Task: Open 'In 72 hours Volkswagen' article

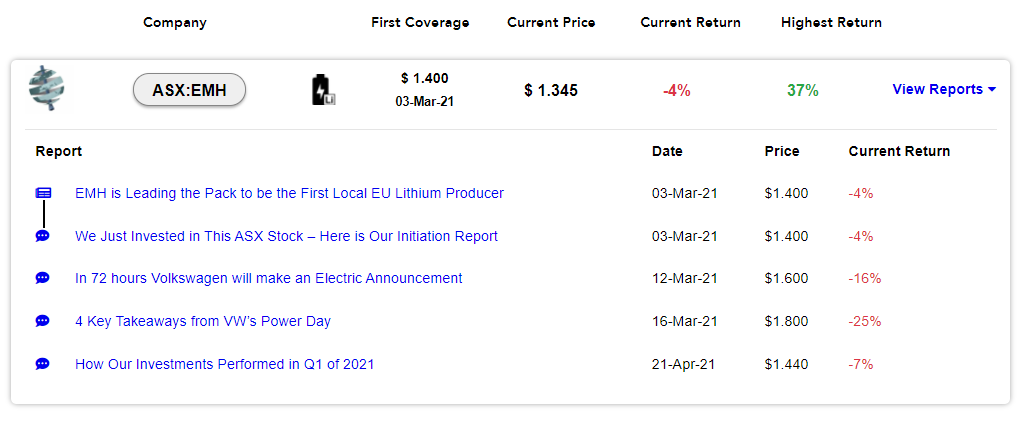Action: pos(269,278)
